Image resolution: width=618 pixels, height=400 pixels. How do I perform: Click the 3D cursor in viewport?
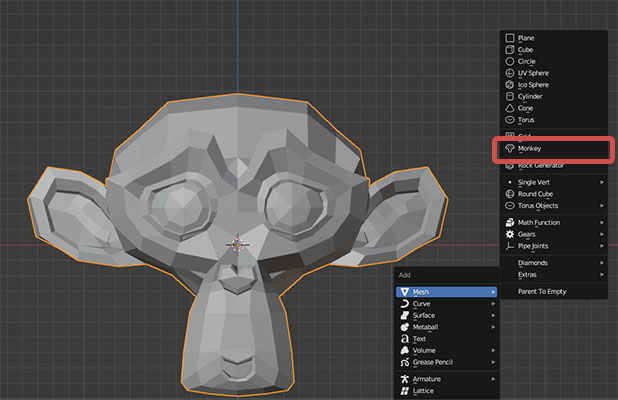(238, 245)
